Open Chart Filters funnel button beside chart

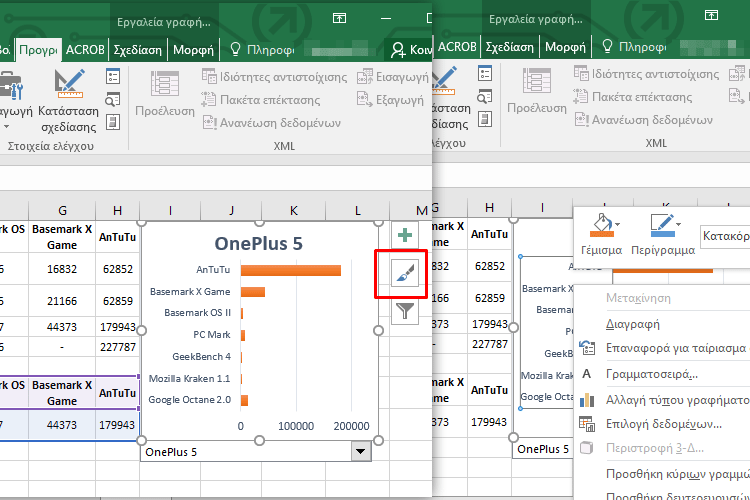point(405,311)
